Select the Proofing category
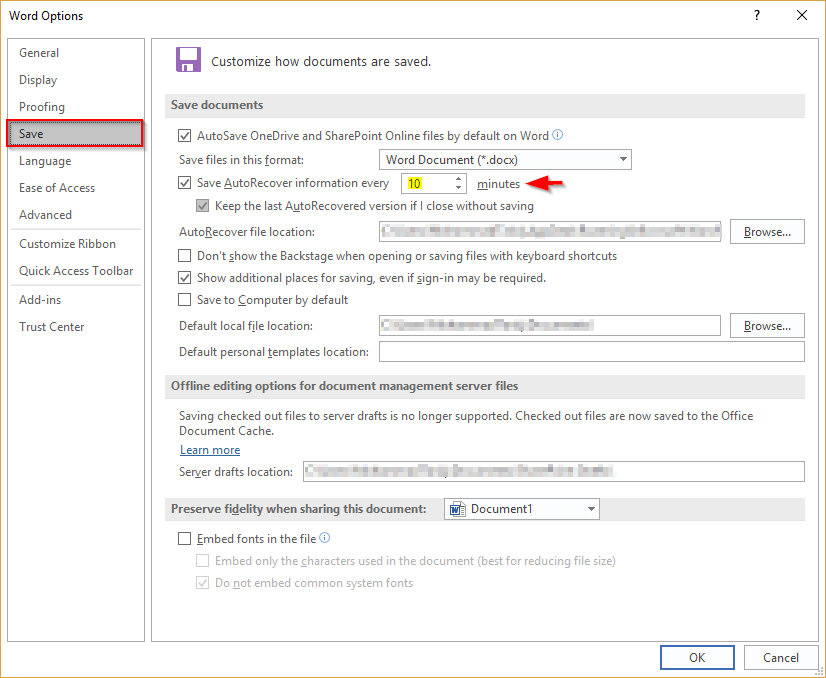This screenshot has width=826, height=678. click(76, 107)
